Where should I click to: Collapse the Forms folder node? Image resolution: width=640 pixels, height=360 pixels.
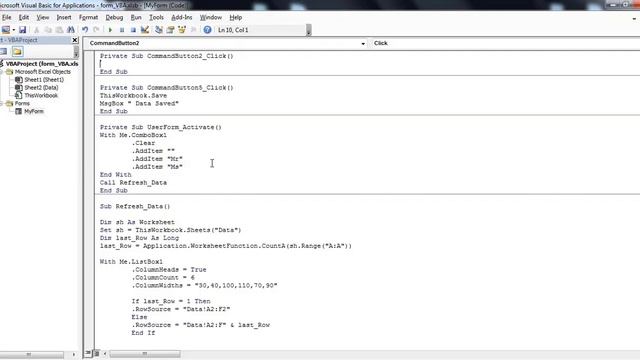click(x=2, y=104)
